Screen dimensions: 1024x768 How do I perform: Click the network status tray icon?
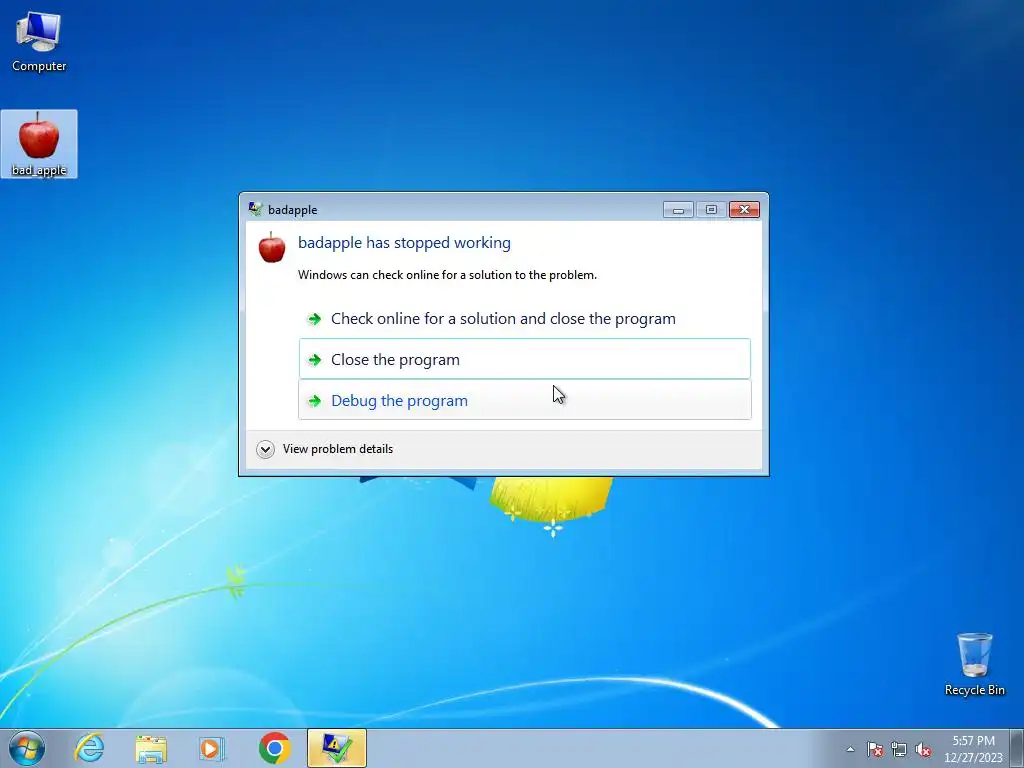tap(899, 749)
